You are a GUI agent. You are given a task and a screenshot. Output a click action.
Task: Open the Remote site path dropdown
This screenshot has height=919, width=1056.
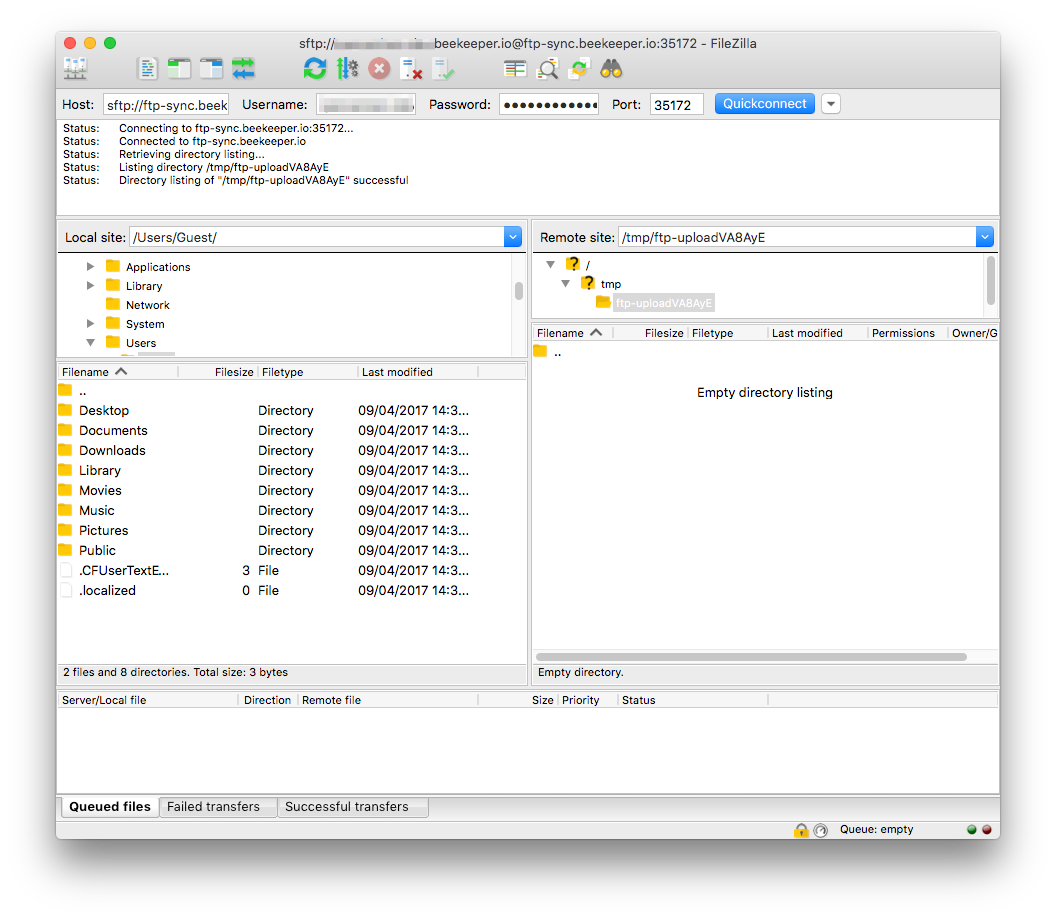pos(985,236)
